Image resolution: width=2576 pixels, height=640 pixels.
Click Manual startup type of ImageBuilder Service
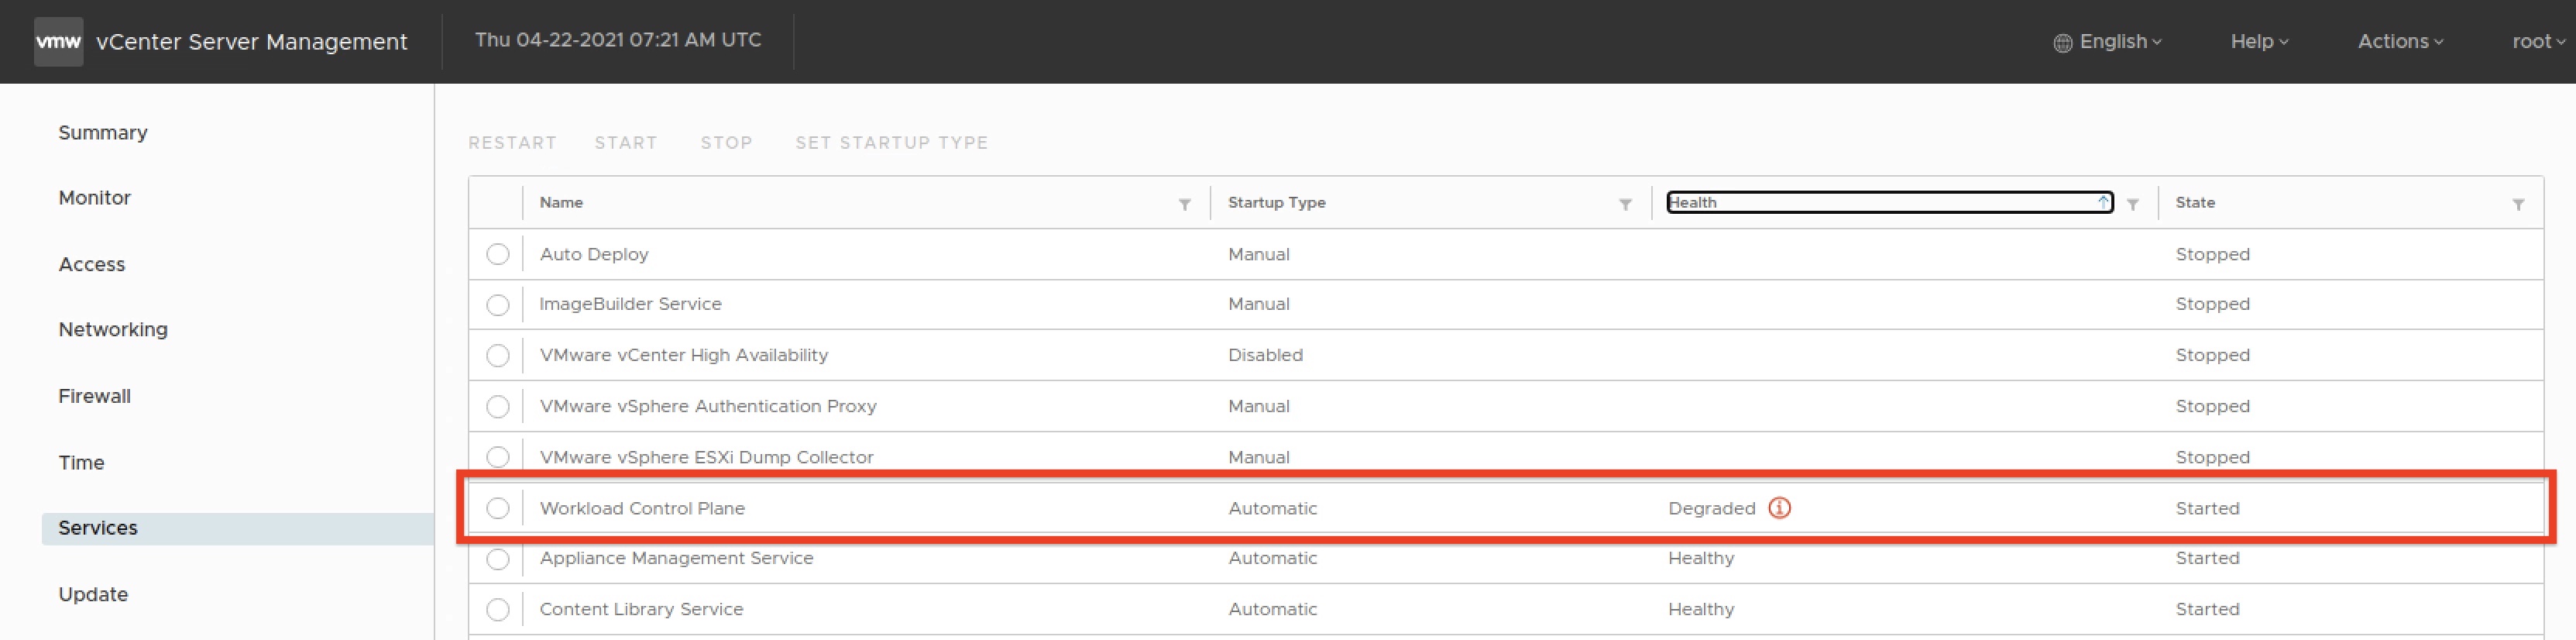pos(1258,304)
